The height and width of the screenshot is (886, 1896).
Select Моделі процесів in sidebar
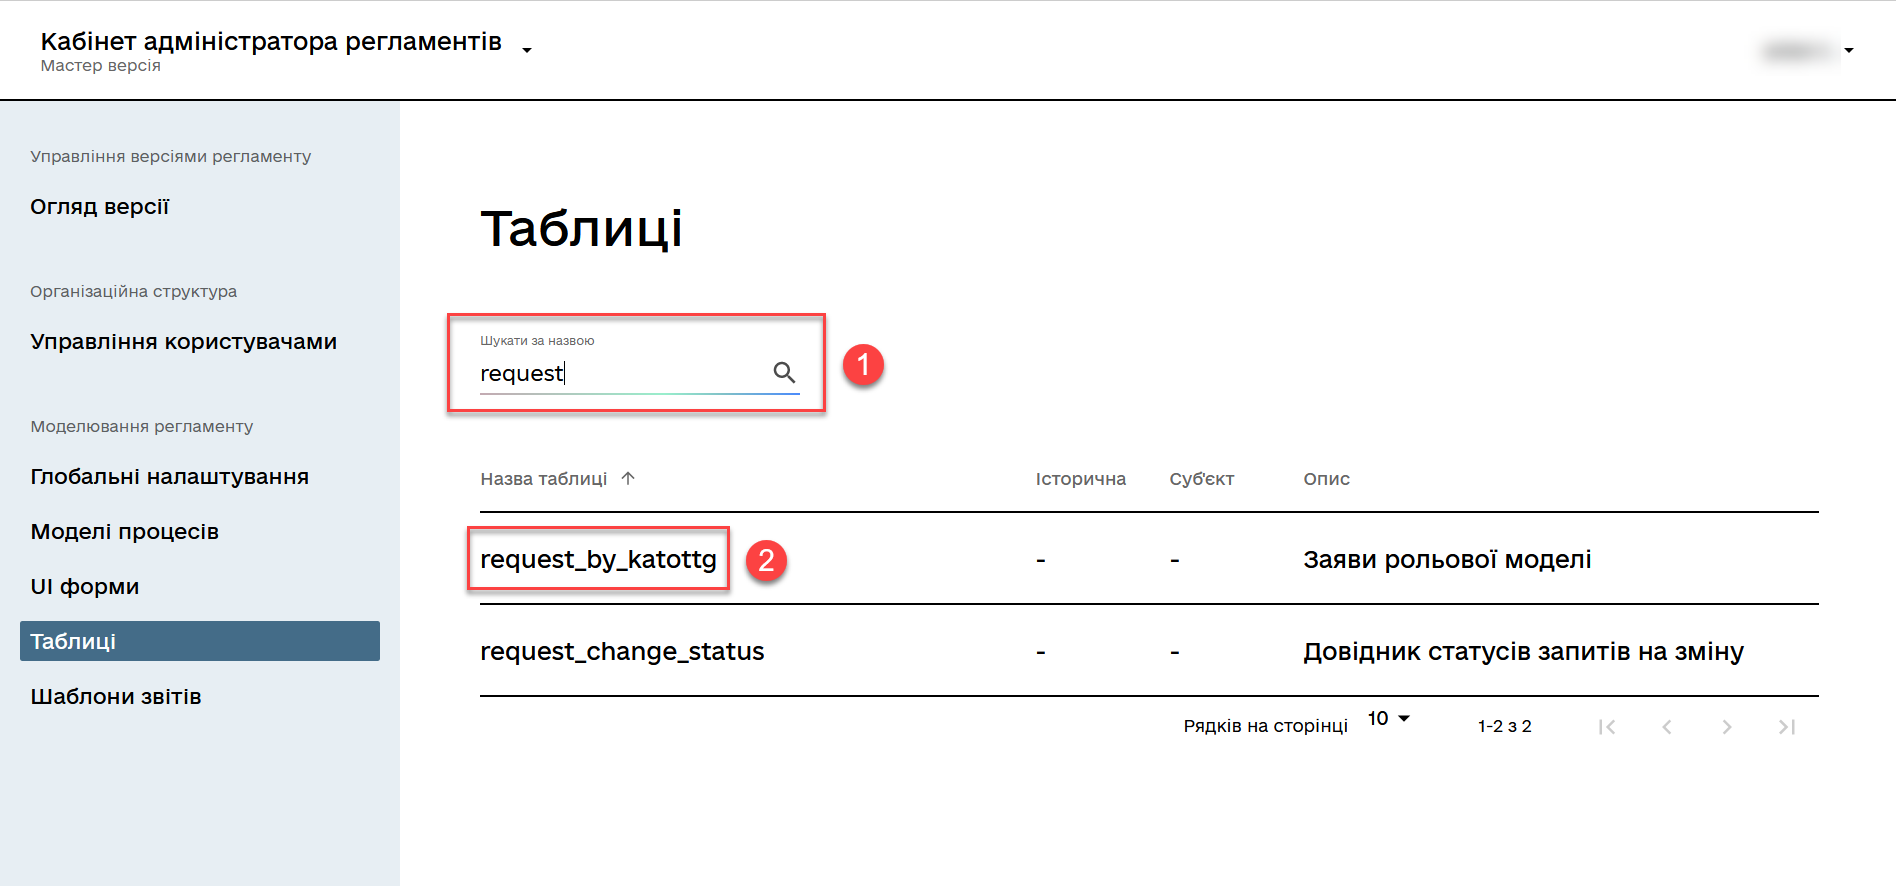pos(124,532)
